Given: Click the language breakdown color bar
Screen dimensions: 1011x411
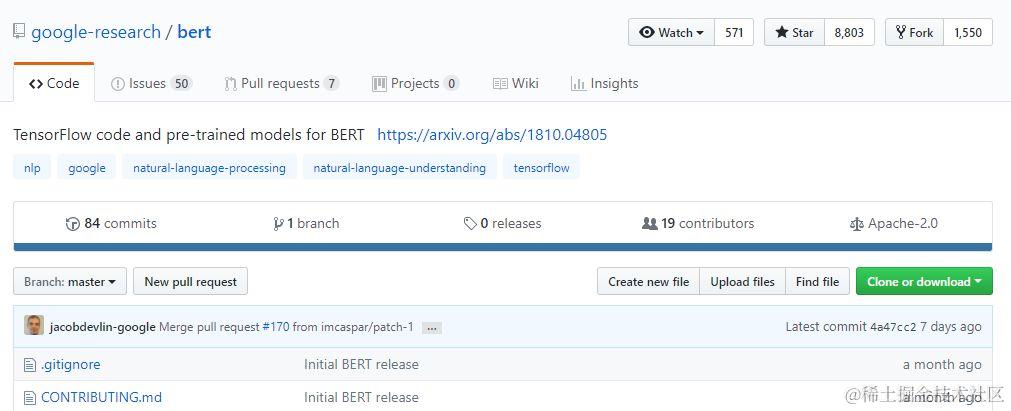Looking at the screenshot, I should point(503,247).
